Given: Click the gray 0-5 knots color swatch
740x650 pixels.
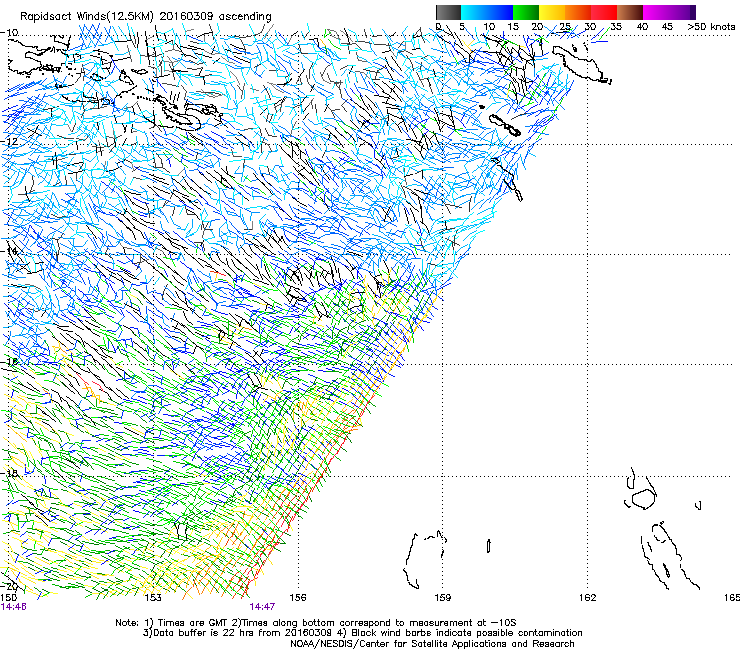Looking at the screenshot, I should click(448, 12).
